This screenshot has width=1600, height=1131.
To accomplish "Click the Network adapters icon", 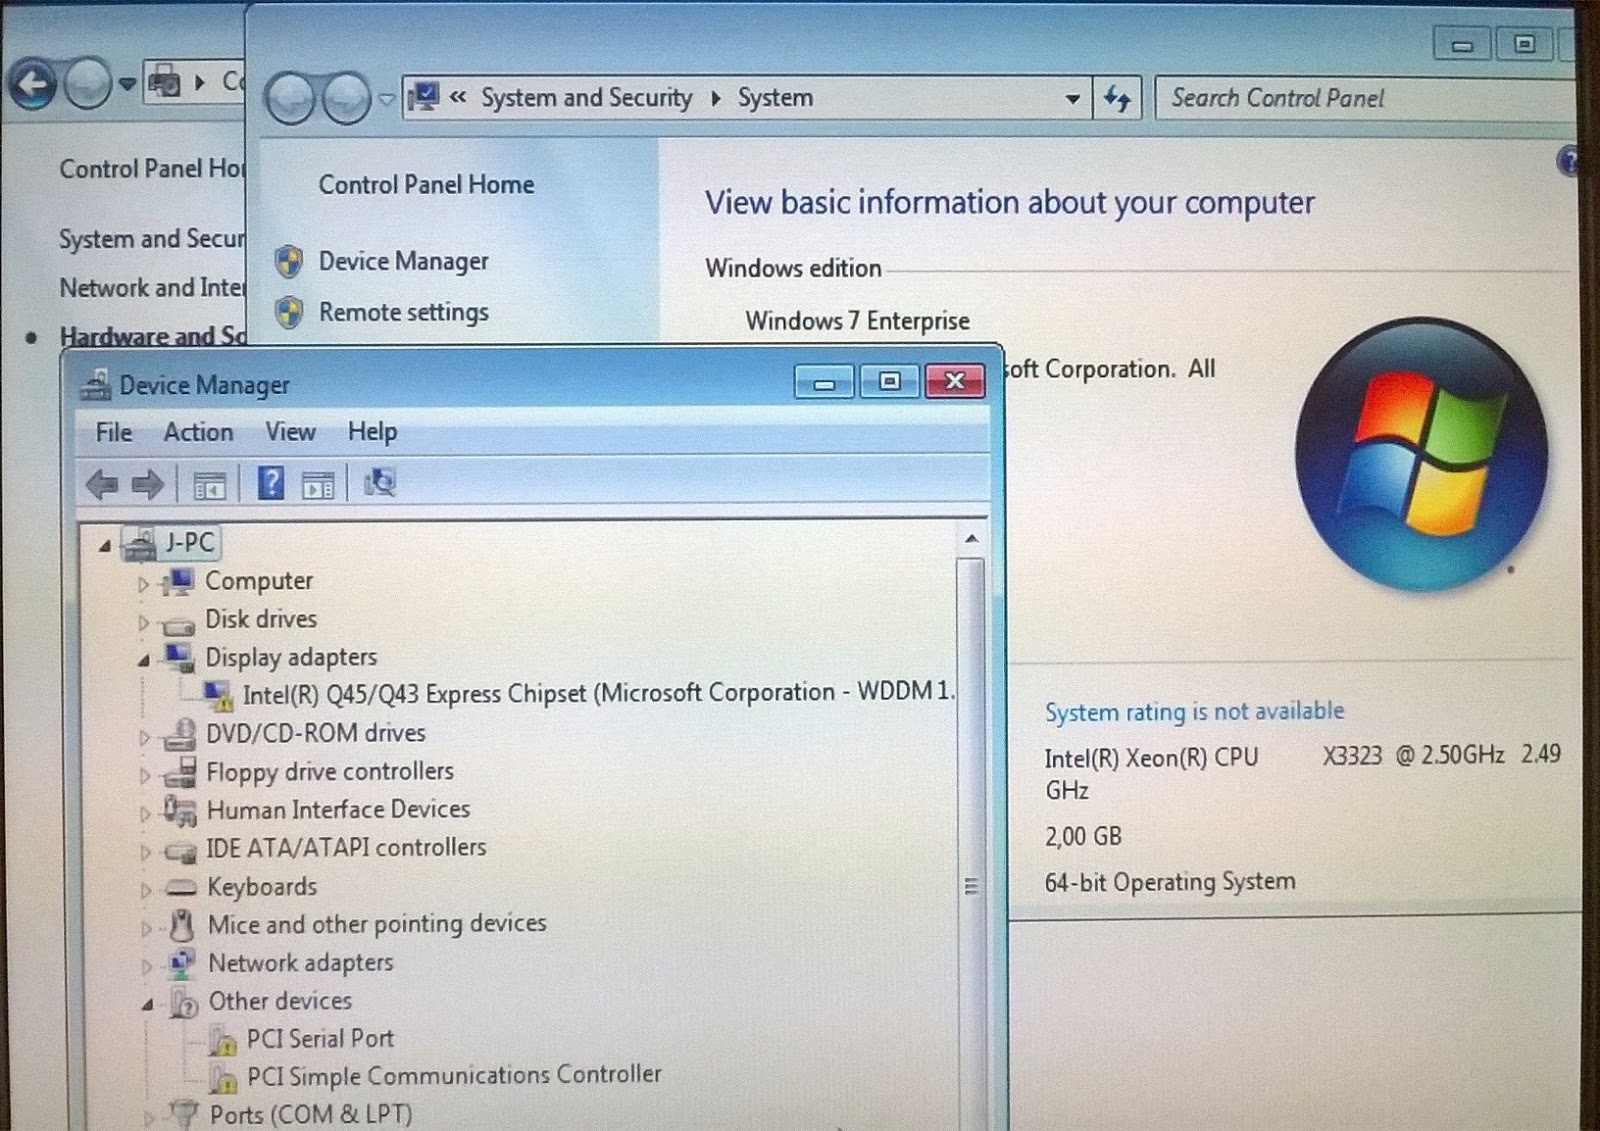I will [x=182, y=963].
